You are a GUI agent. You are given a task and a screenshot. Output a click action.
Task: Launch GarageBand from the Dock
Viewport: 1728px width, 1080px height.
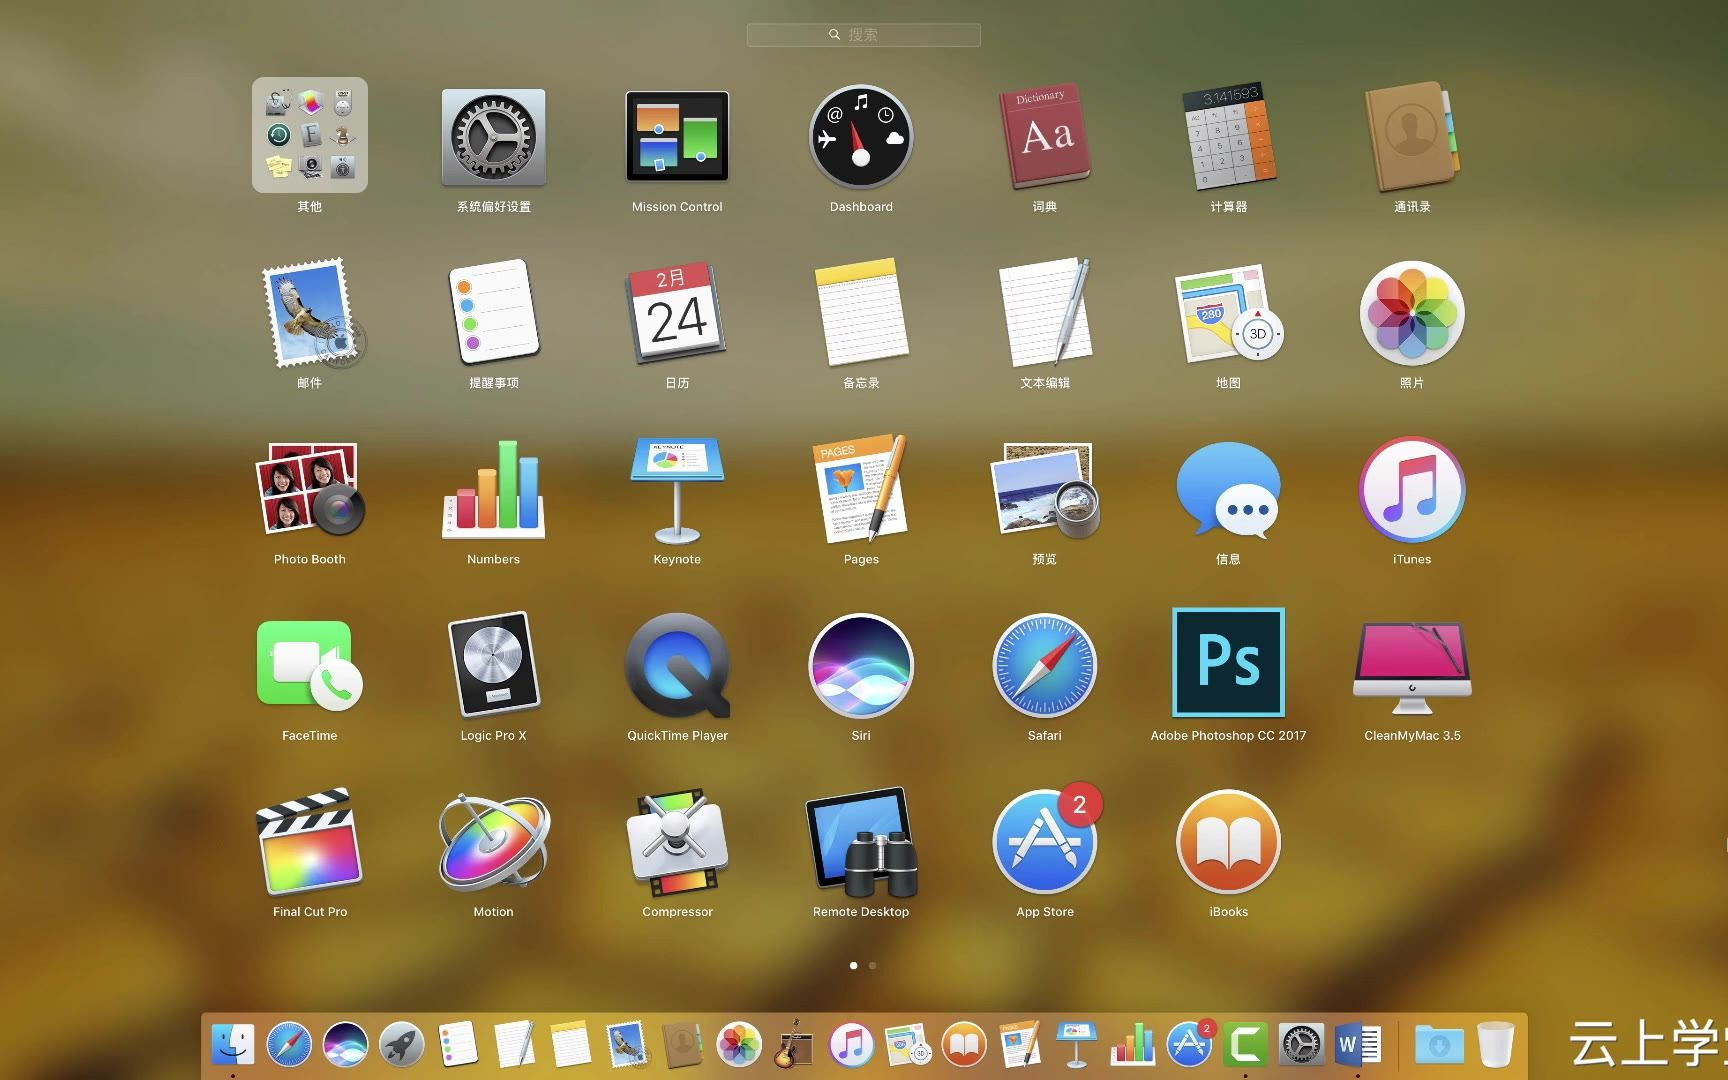pyautogui.click(x=795, y=1045)
